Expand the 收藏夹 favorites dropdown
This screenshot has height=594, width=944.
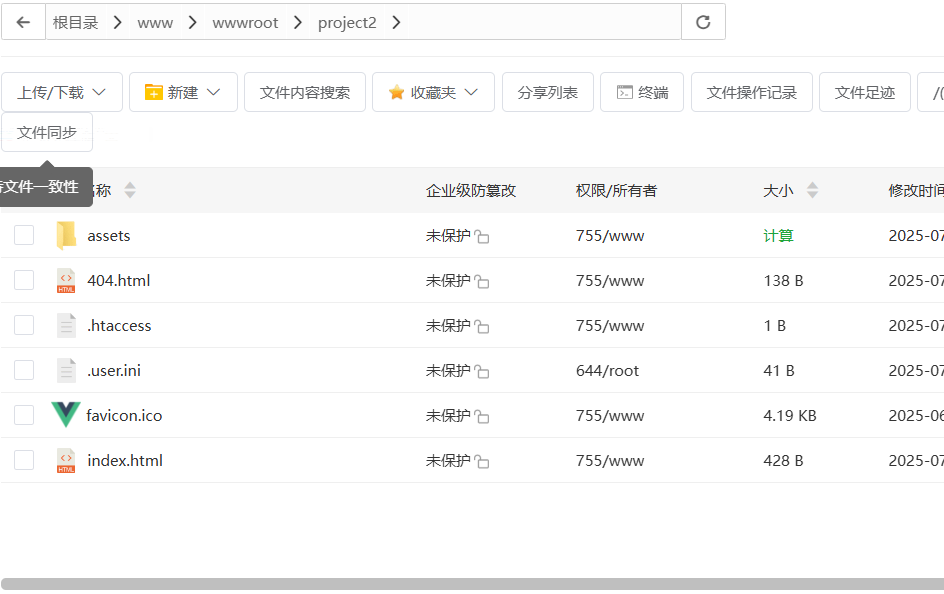tap(433, 92)
